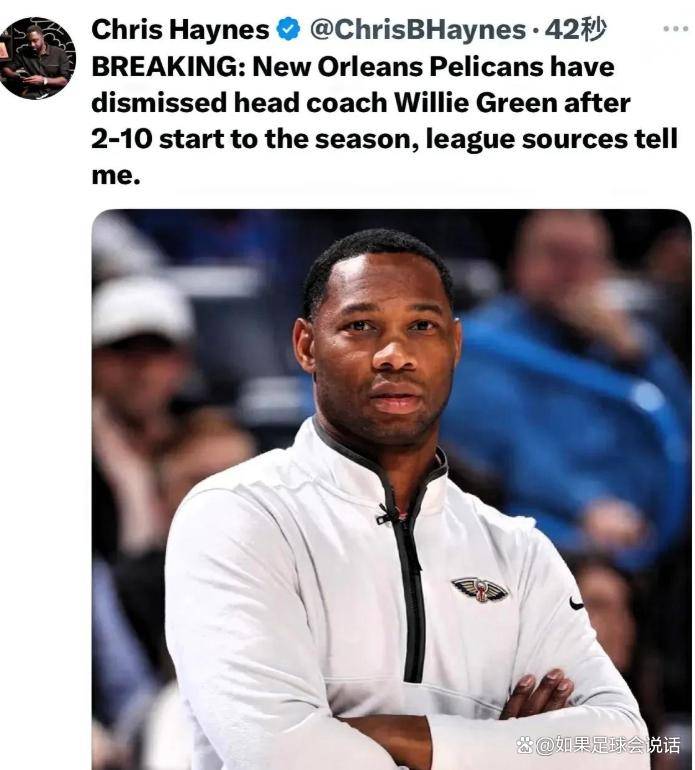Open the three-dot more options menu
Image resolution: width=695 pixels, height=770 pixels.
(x=675, y=29)
